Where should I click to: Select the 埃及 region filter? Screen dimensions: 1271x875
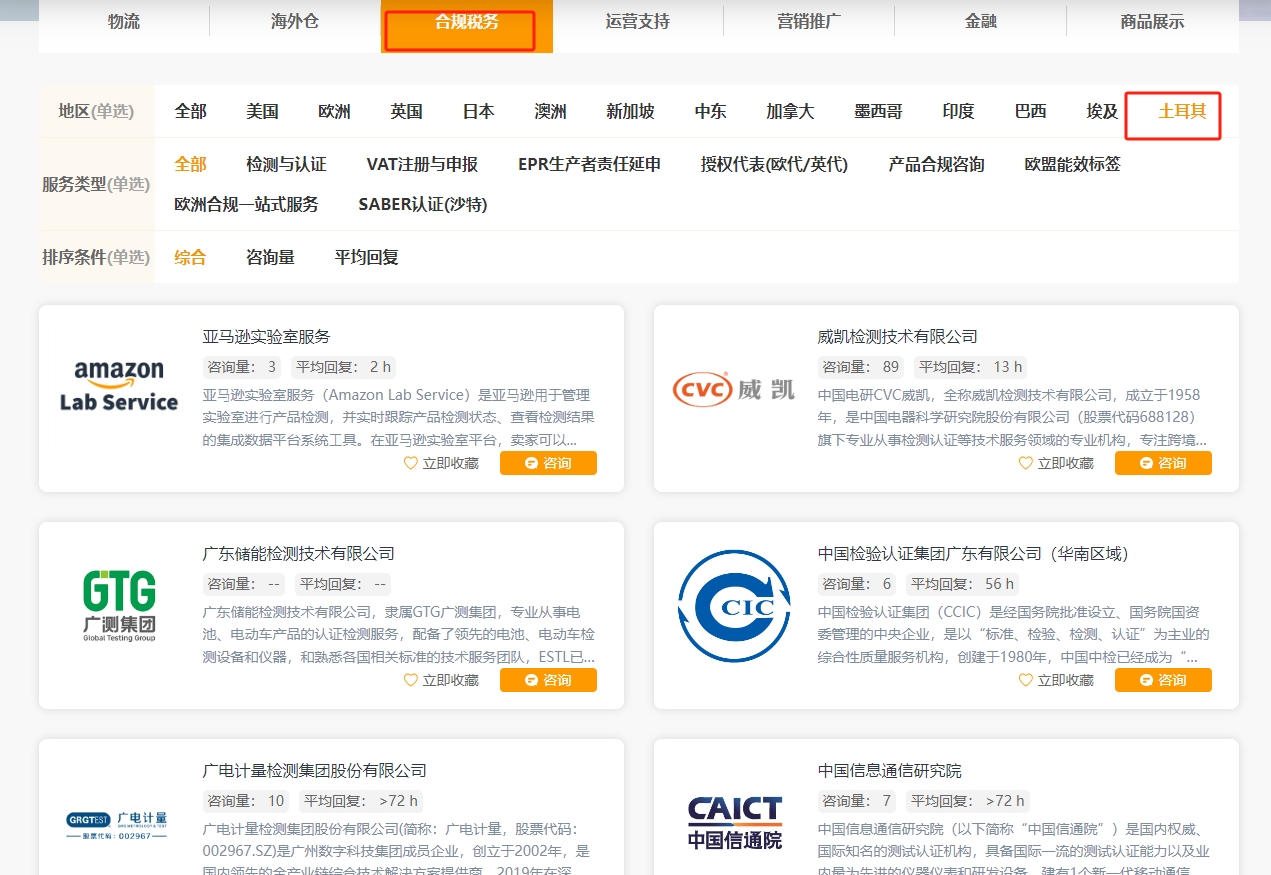(x=1102, y=111)
